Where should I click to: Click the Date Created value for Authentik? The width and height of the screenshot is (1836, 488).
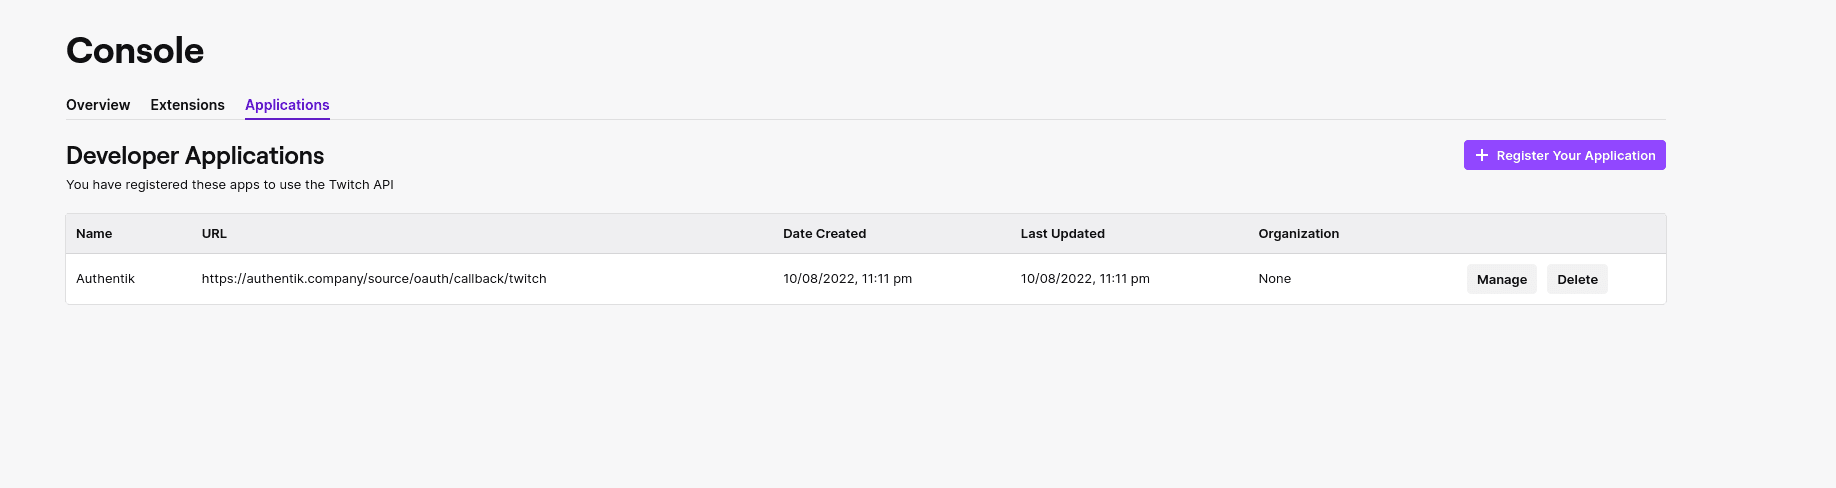point(847,279)
